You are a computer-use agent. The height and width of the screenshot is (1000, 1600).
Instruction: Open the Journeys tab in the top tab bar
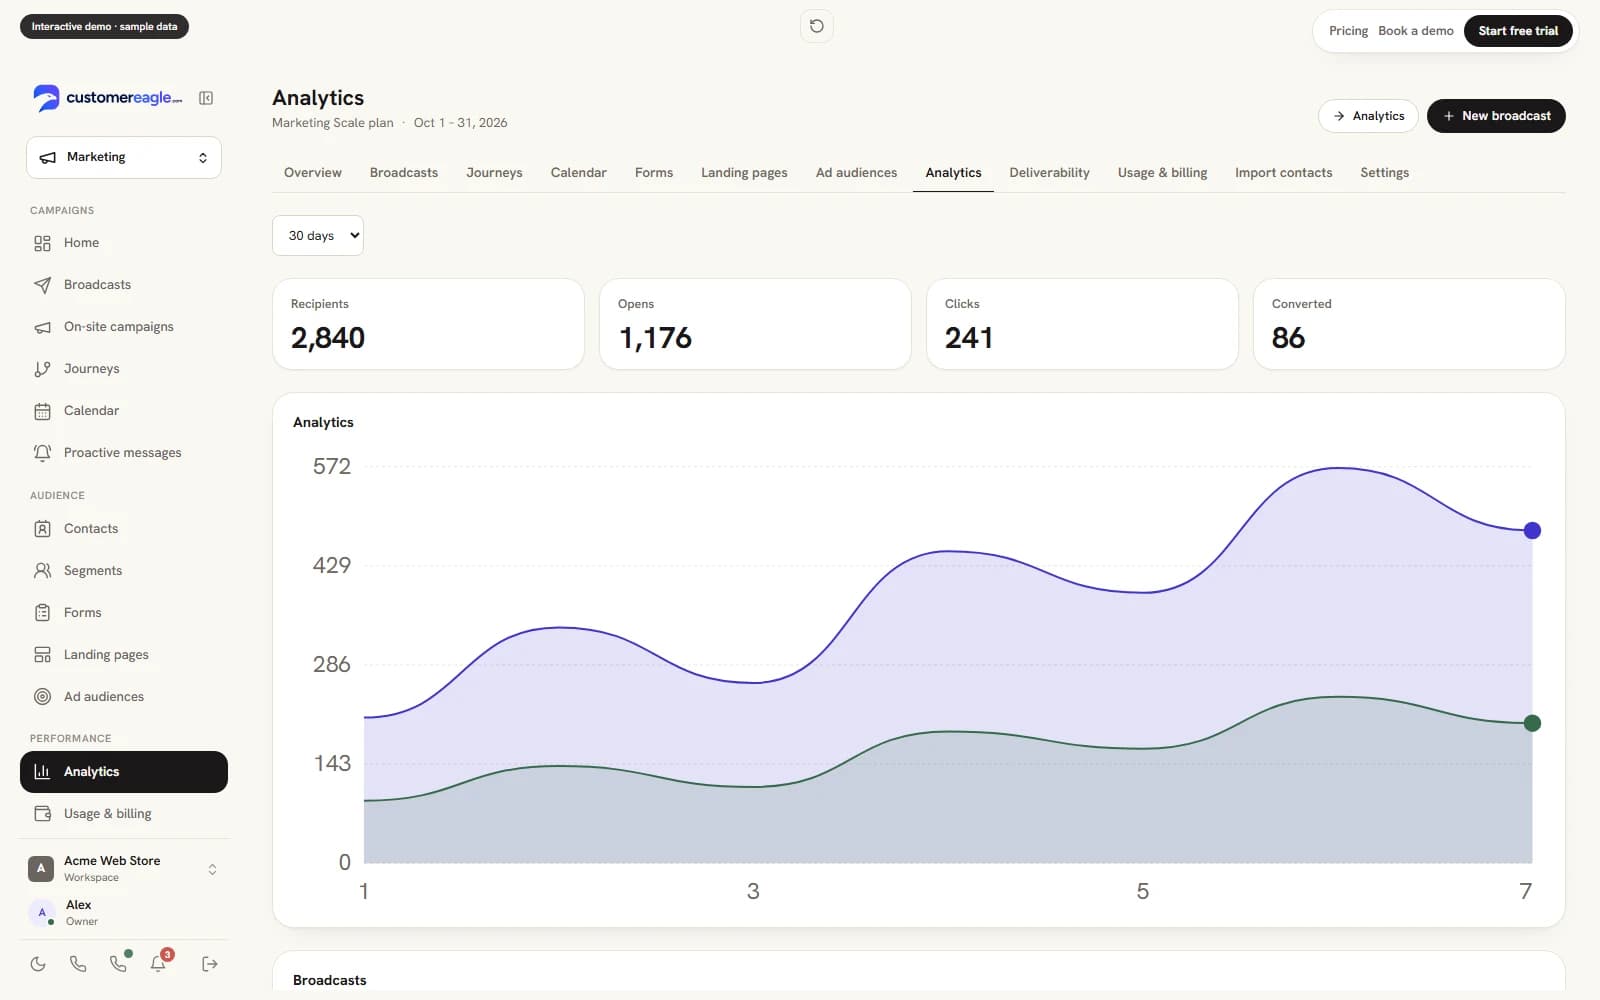tap(494, 173)
